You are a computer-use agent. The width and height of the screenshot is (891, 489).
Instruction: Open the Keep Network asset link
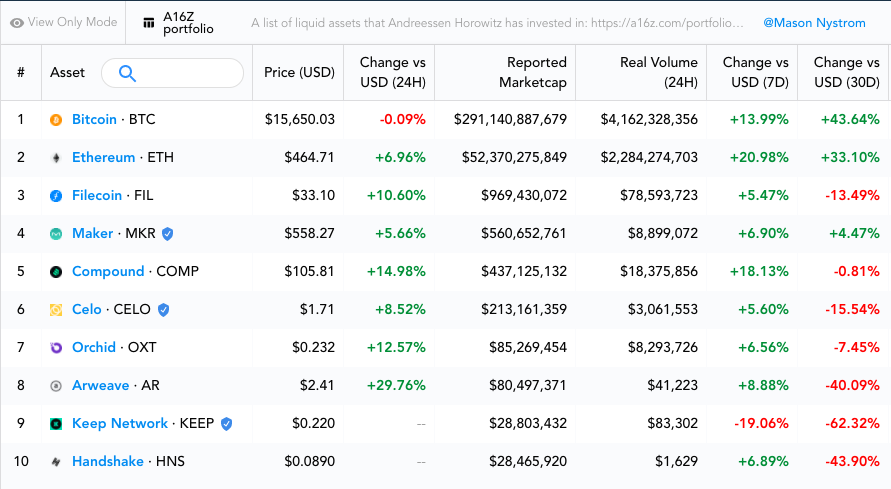click(120, 423)
